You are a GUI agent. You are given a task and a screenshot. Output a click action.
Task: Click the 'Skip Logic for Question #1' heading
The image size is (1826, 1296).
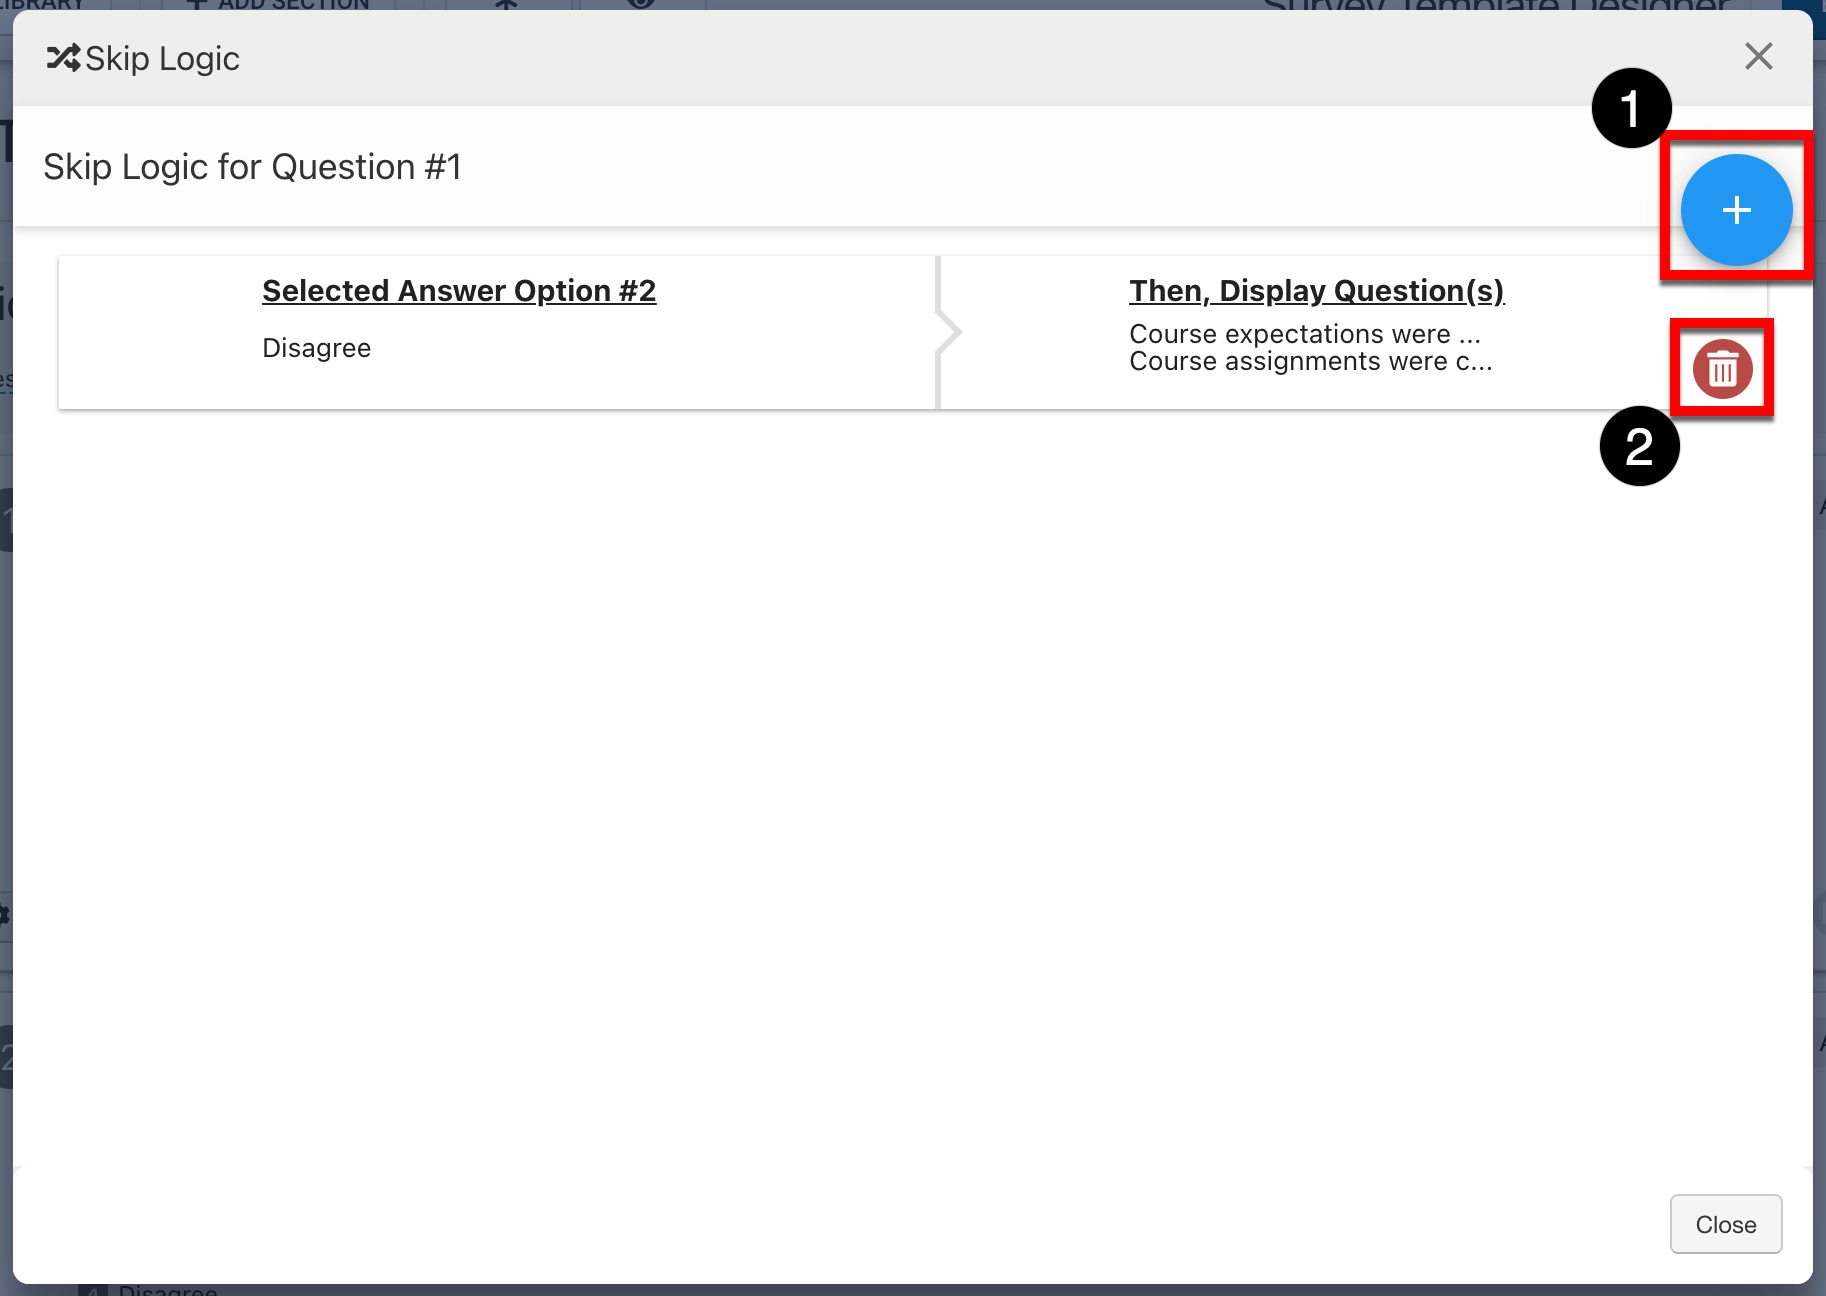(x=252, y=167)
